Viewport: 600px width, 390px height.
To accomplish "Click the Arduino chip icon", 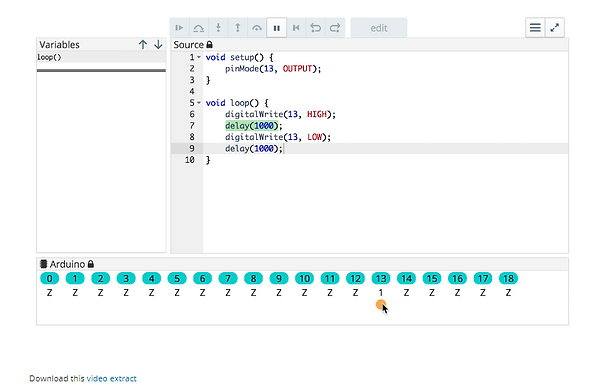I will point(44,264).
